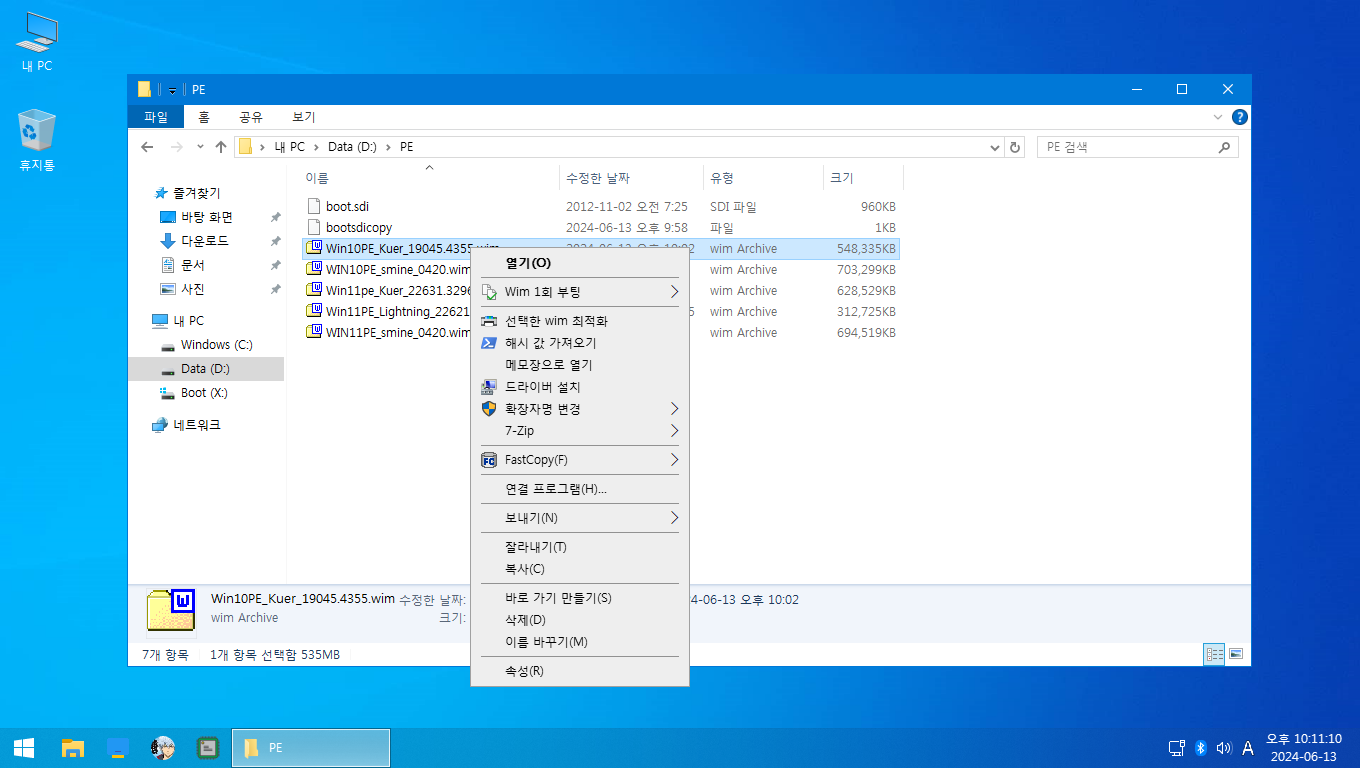Viewport: 1360px width, 768px height.
Task: Click the Data (D:) breadcrumb in the address bar
Action: tap(352, 147)
